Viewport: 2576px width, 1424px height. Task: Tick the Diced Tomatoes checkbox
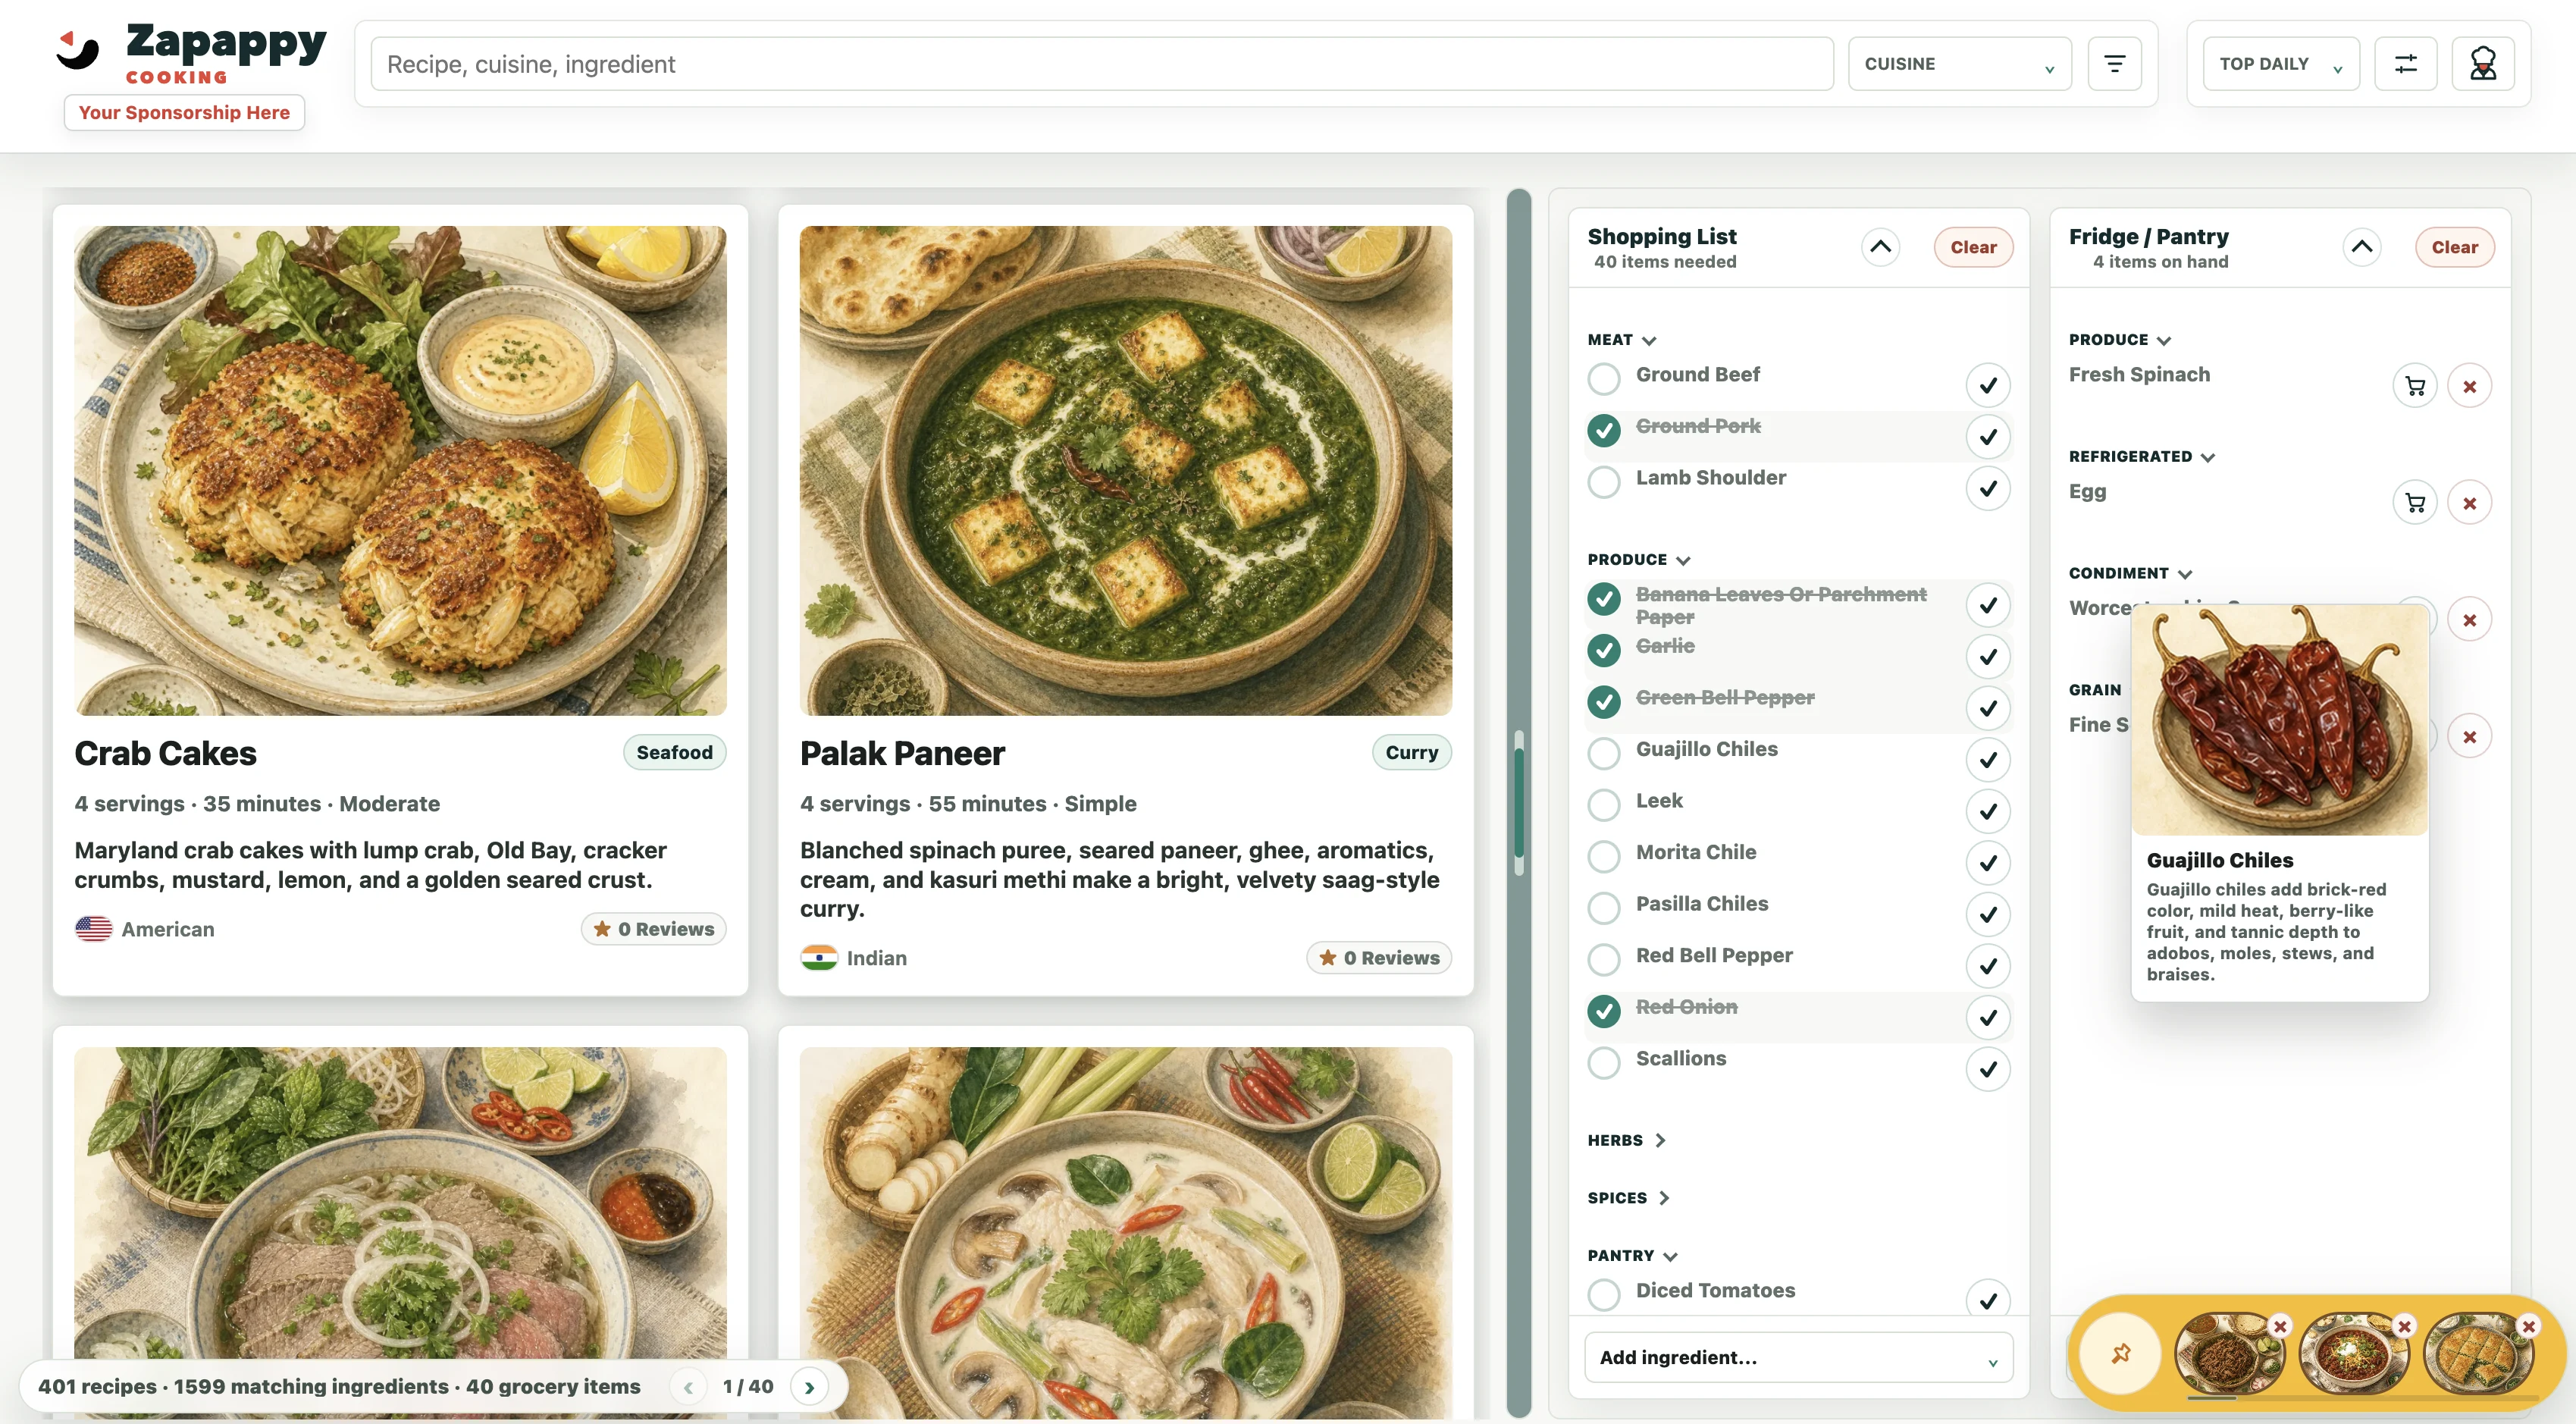coord(1604,1295)
